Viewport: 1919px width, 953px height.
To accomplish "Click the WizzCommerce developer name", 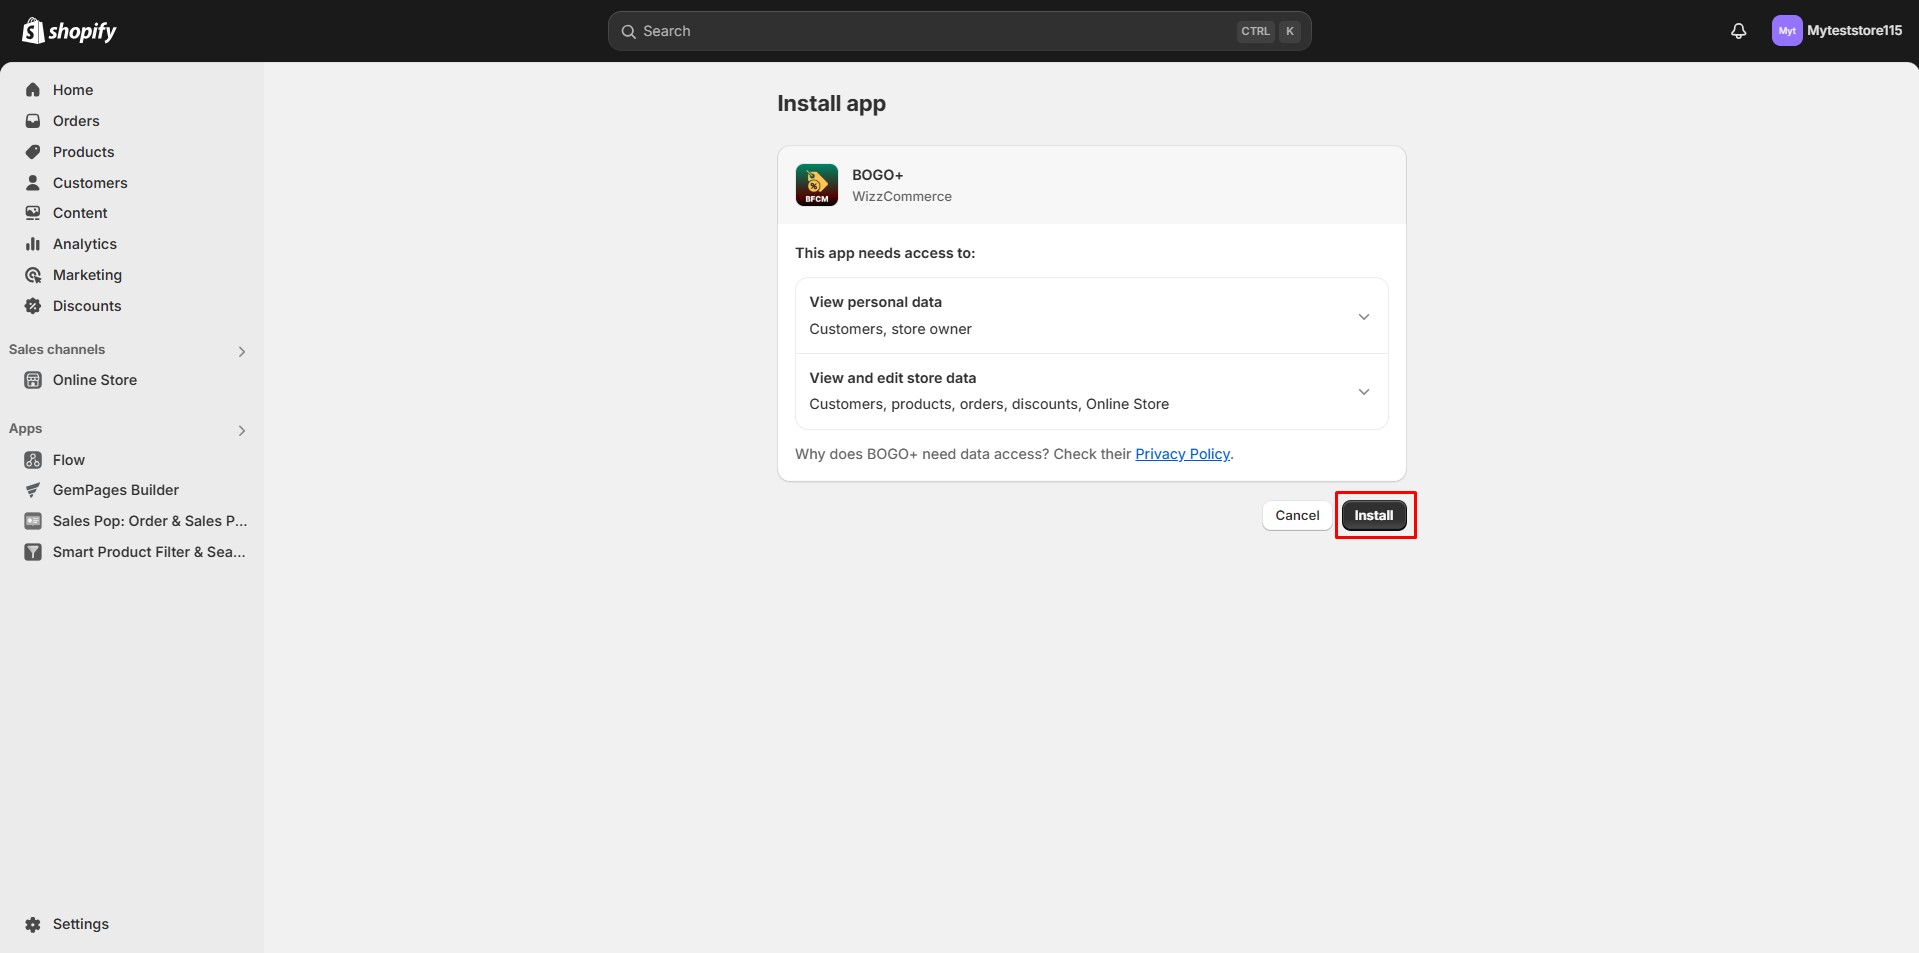I will click(902, 197).
